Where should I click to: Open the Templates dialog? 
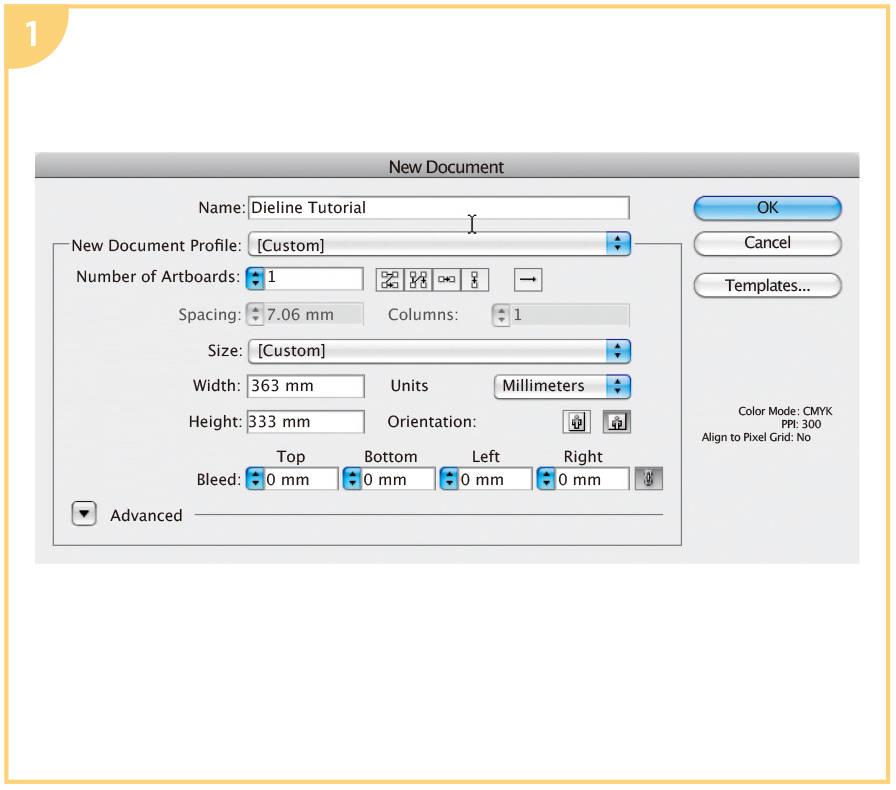pos(767,285)
